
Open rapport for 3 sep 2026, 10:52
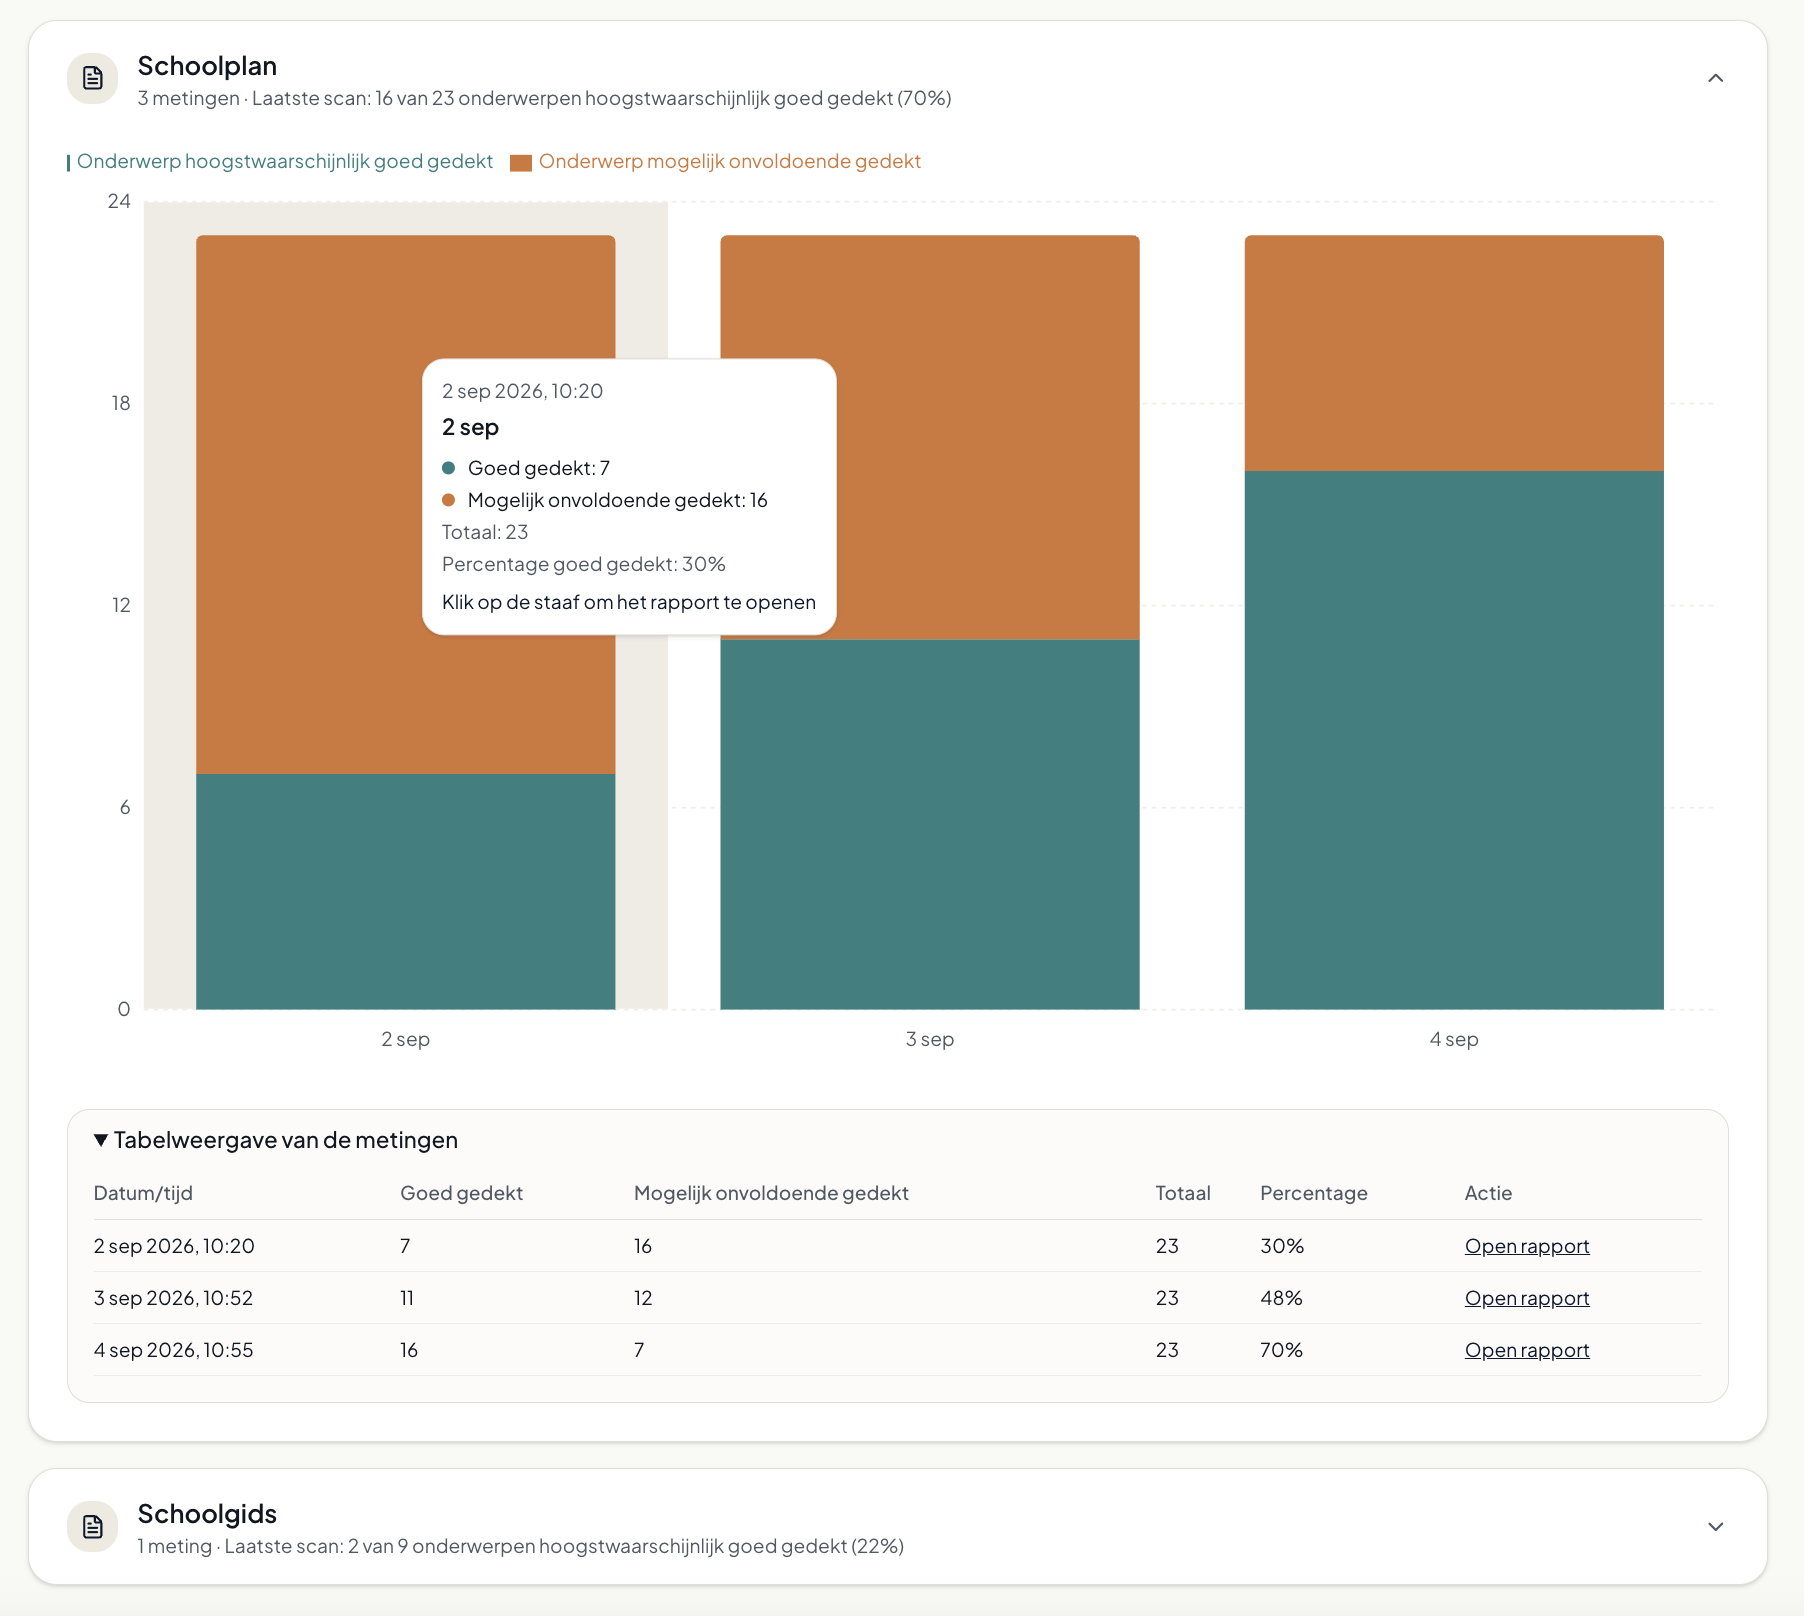(1526, 1298)
